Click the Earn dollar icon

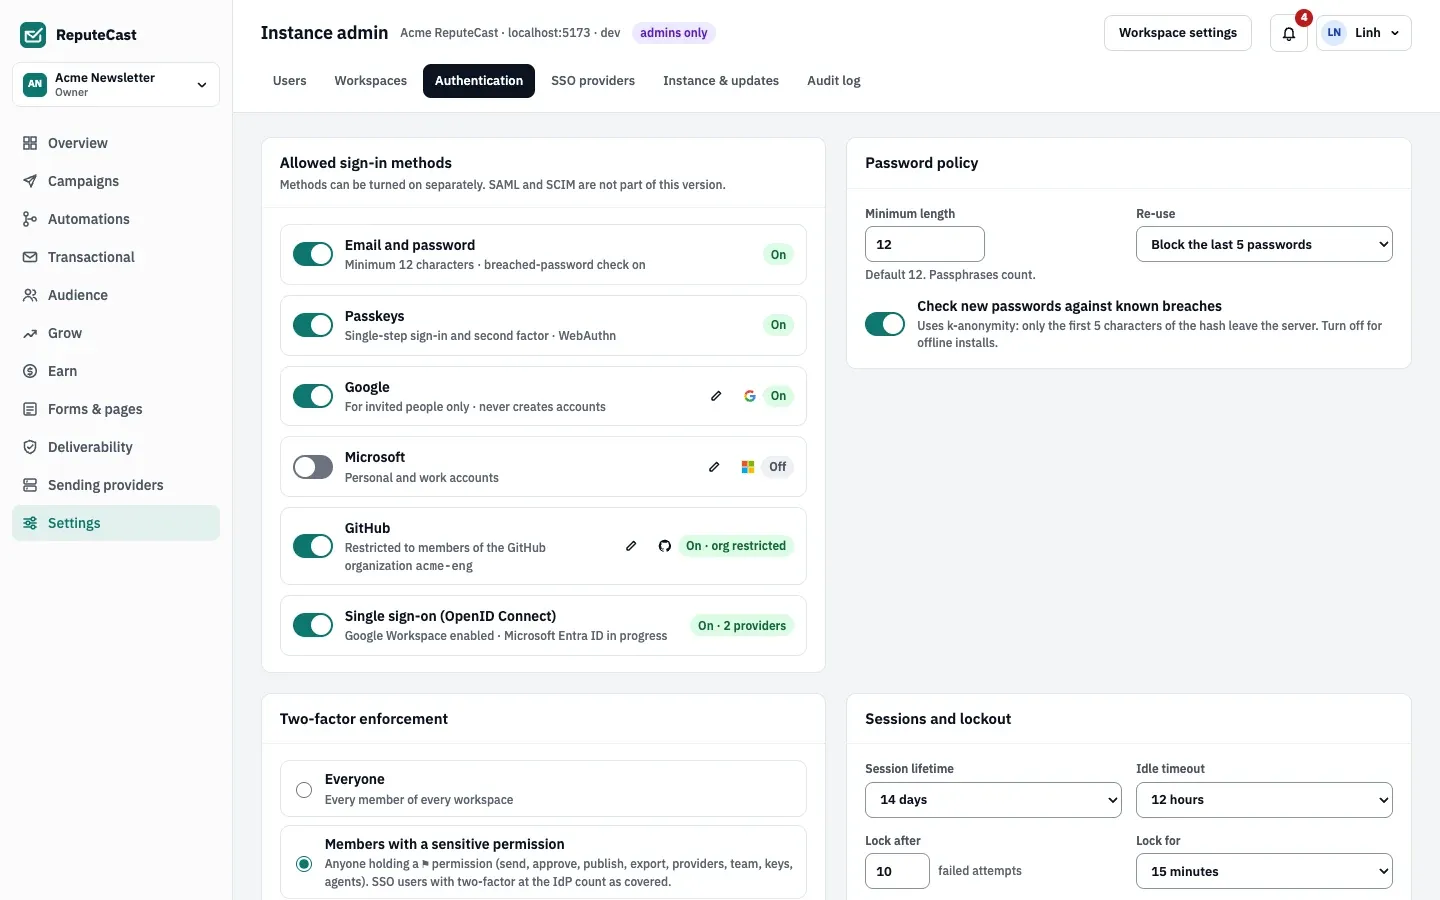point(30,371)
